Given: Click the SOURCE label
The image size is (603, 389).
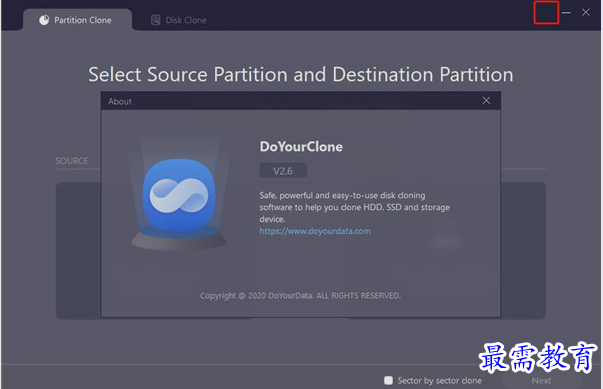Looking at the screenshot, I should tap(72, 161).
